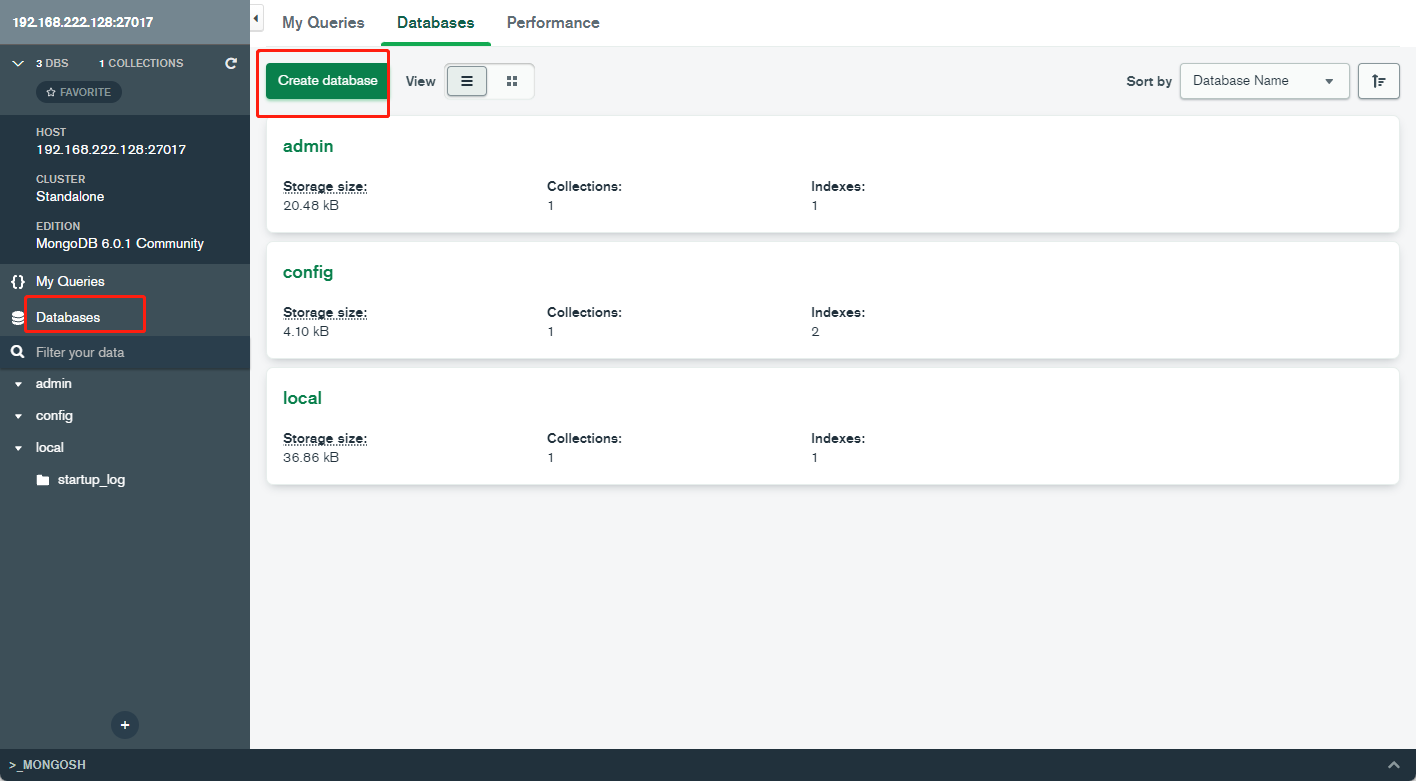Refresh the databases list in sidebar
Image resolution: width=1416 pixels, height=781 pixels.
pos(231,63)
